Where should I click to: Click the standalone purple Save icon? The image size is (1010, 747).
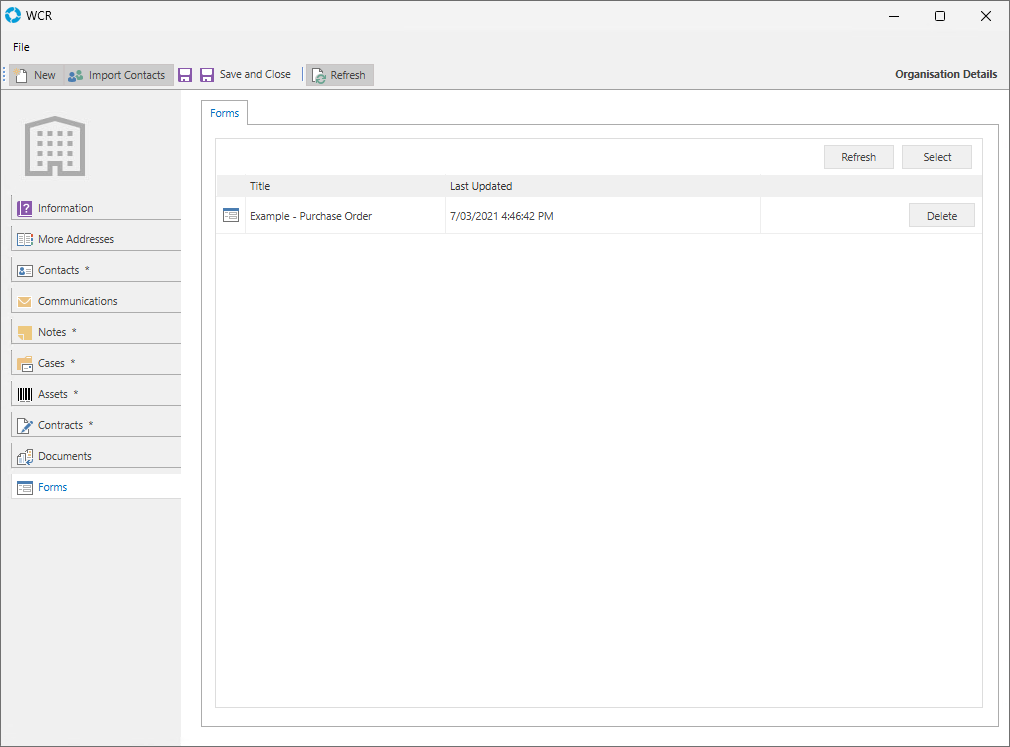[185, 75]
